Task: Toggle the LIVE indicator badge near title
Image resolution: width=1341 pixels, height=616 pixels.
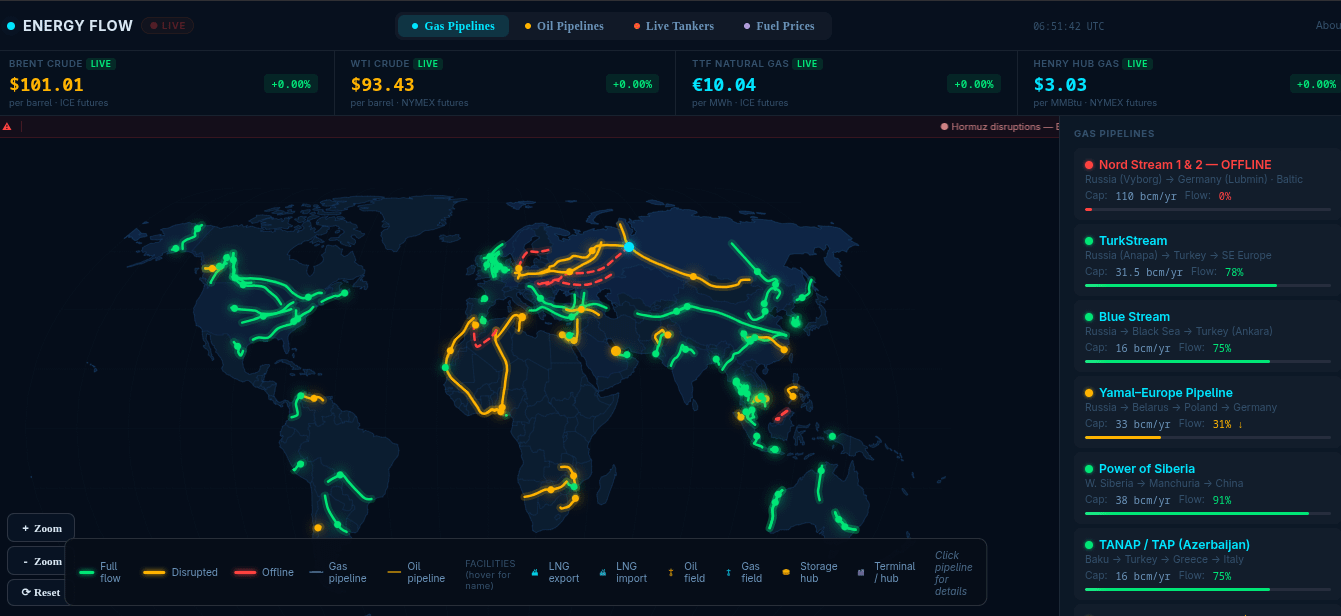Action: pyautogui.click(x=168, y=26)
